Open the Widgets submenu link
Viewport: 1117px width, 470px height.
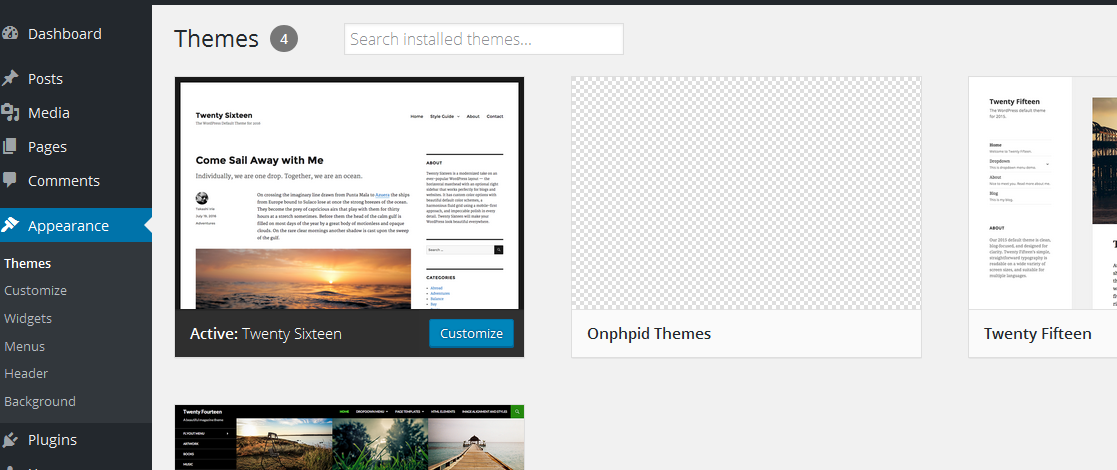(28, 318)
